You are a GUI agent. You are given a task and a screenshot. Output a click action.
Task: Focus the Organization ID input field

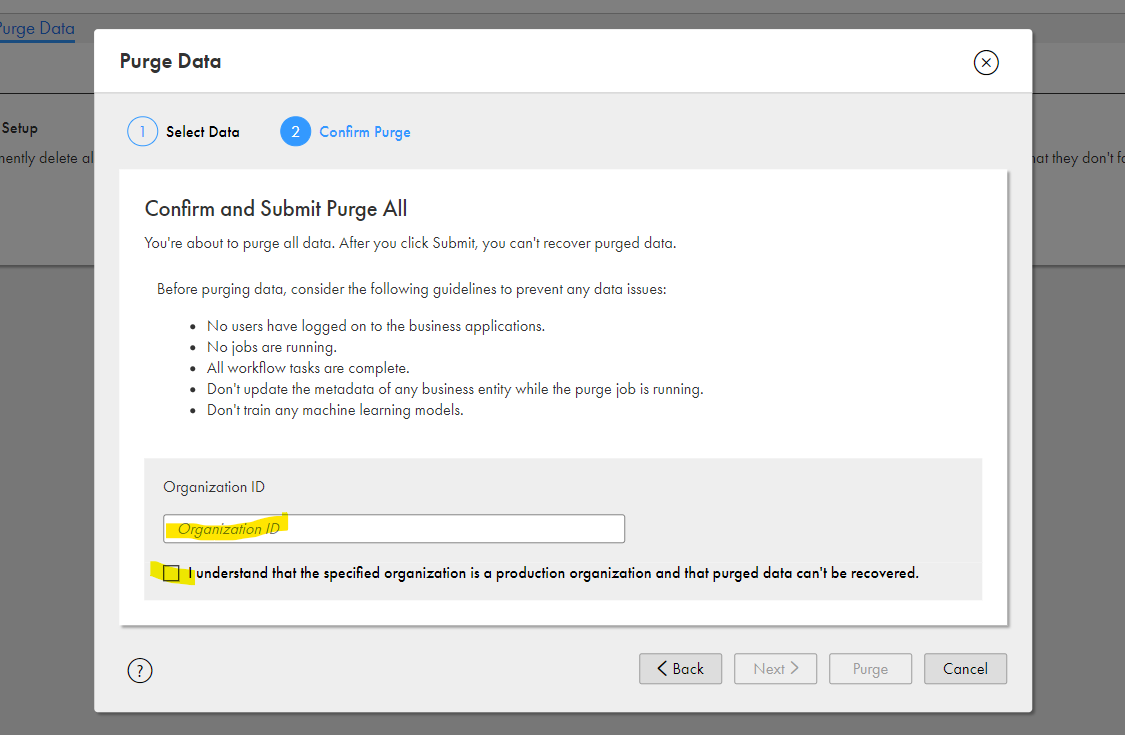[394, 528]
